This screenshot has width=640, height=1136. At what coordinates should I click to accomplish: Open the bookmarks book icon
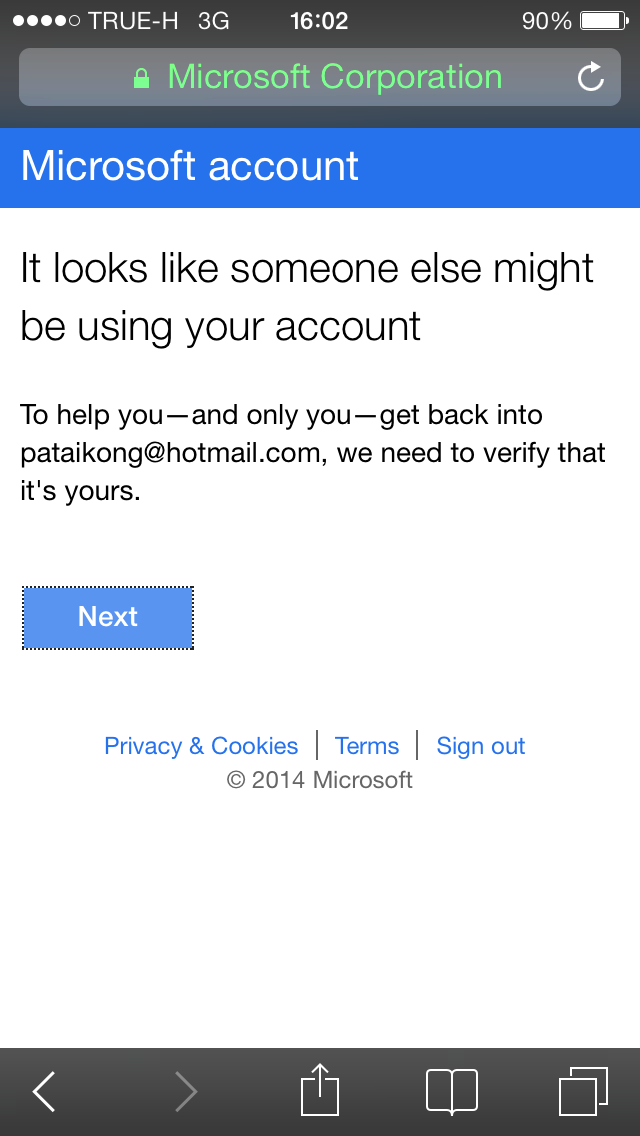point(451,1091)
